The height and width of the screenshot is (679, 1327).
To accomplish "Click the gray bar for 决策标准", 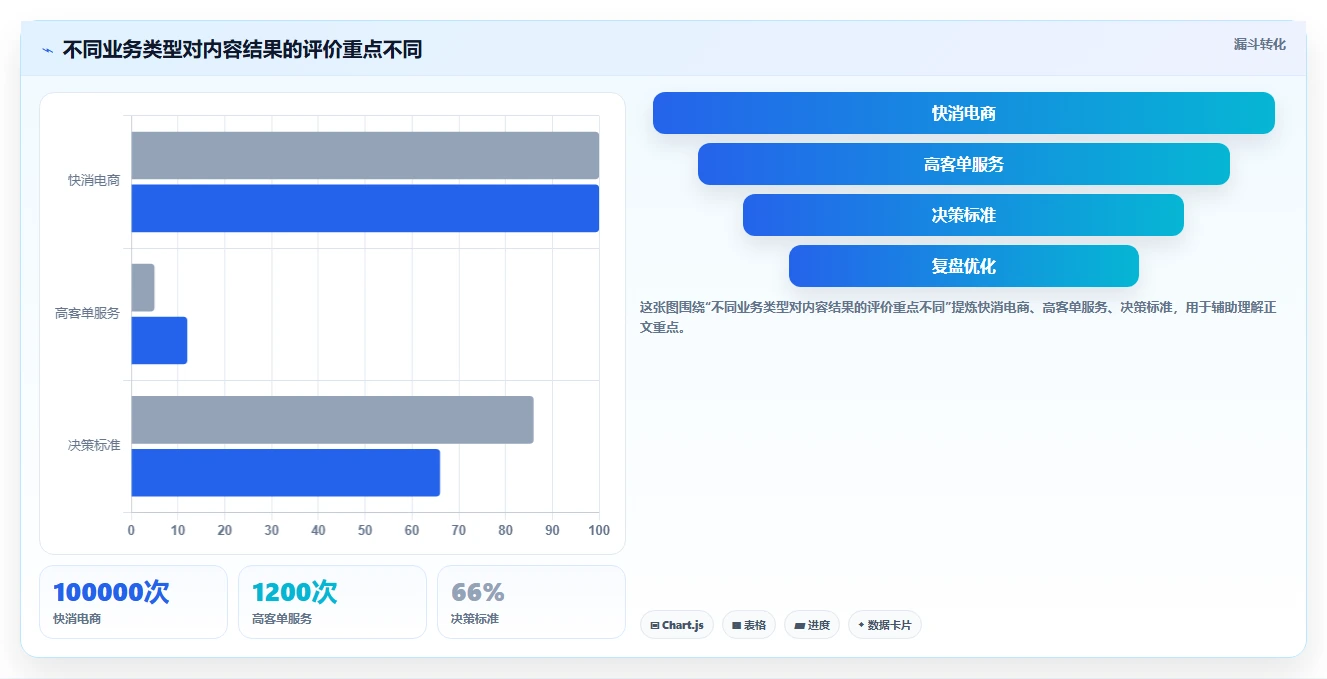I will 332,420.
